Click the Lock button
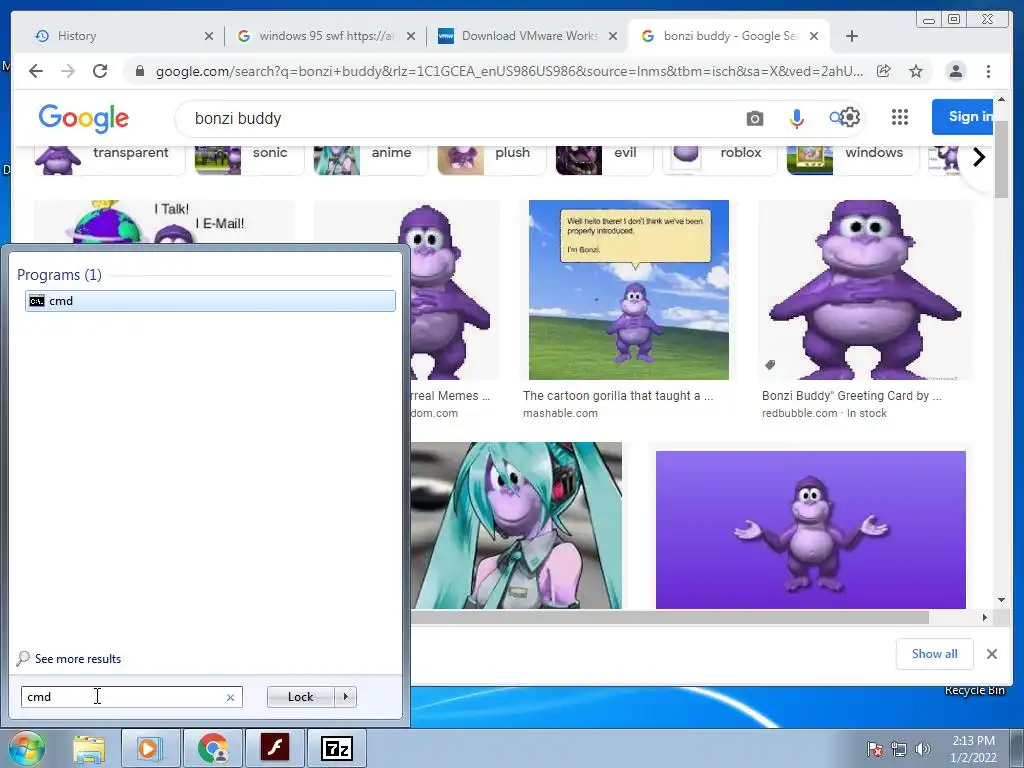The width and height of the screenshot is (1024, 768). 300,697
